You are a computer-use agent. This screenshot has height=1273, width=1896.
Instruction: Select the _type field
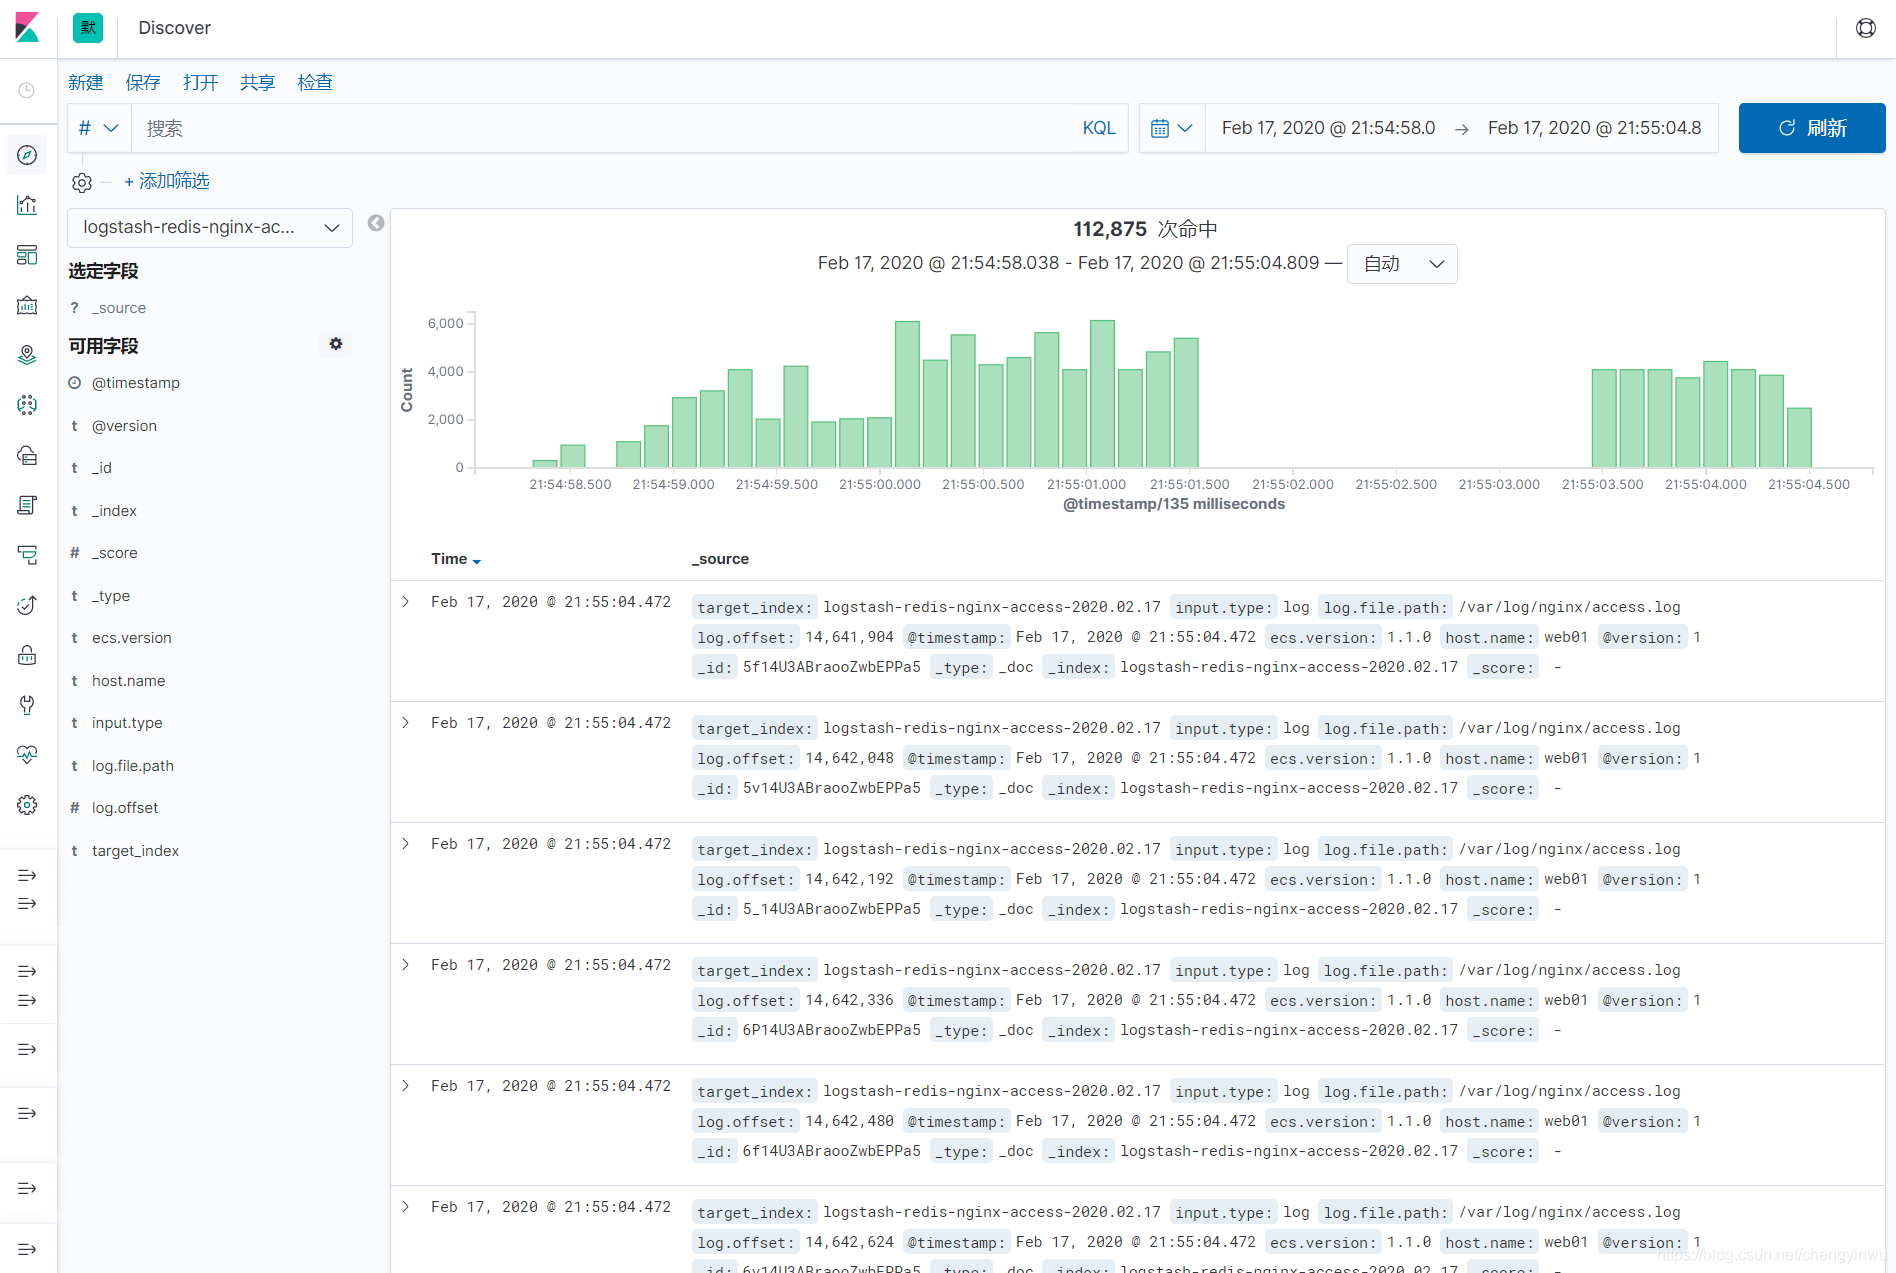[111, 596]
